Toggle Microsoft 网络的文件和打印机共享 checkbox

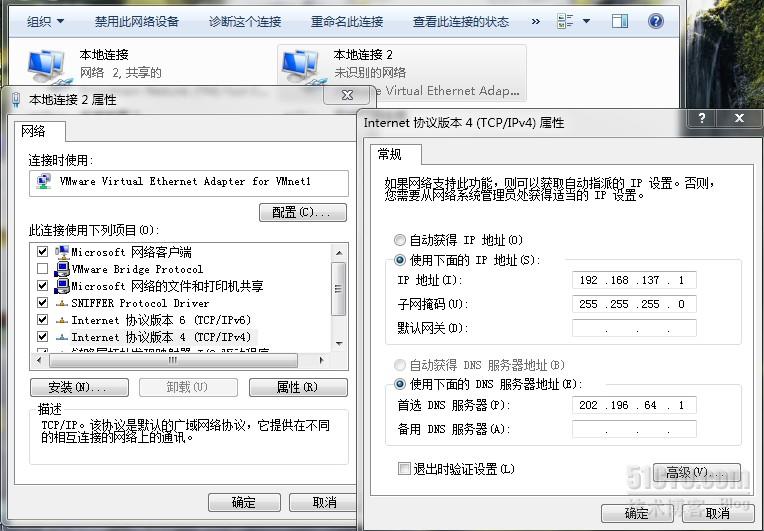coord(42,285)
